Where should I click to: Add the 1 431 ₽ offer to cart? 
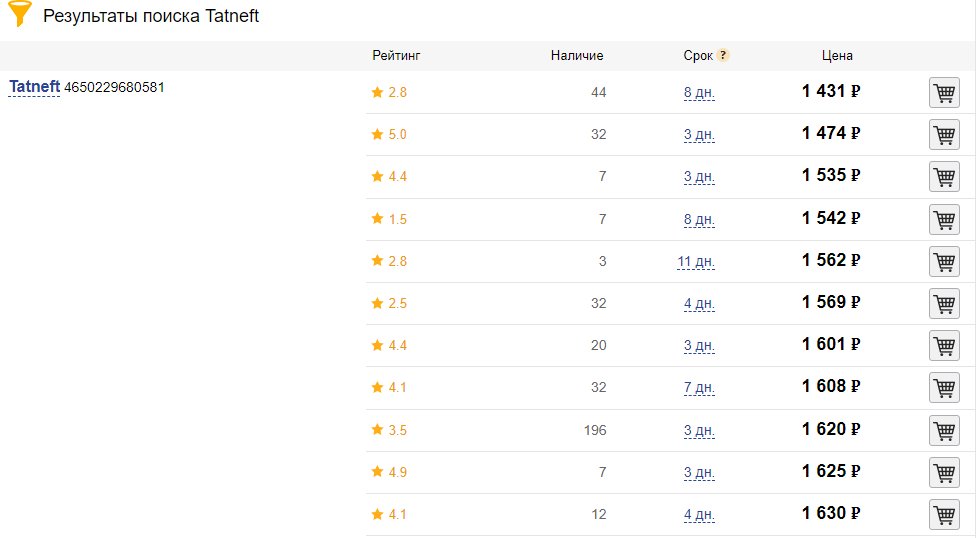(x=944, y=93)
